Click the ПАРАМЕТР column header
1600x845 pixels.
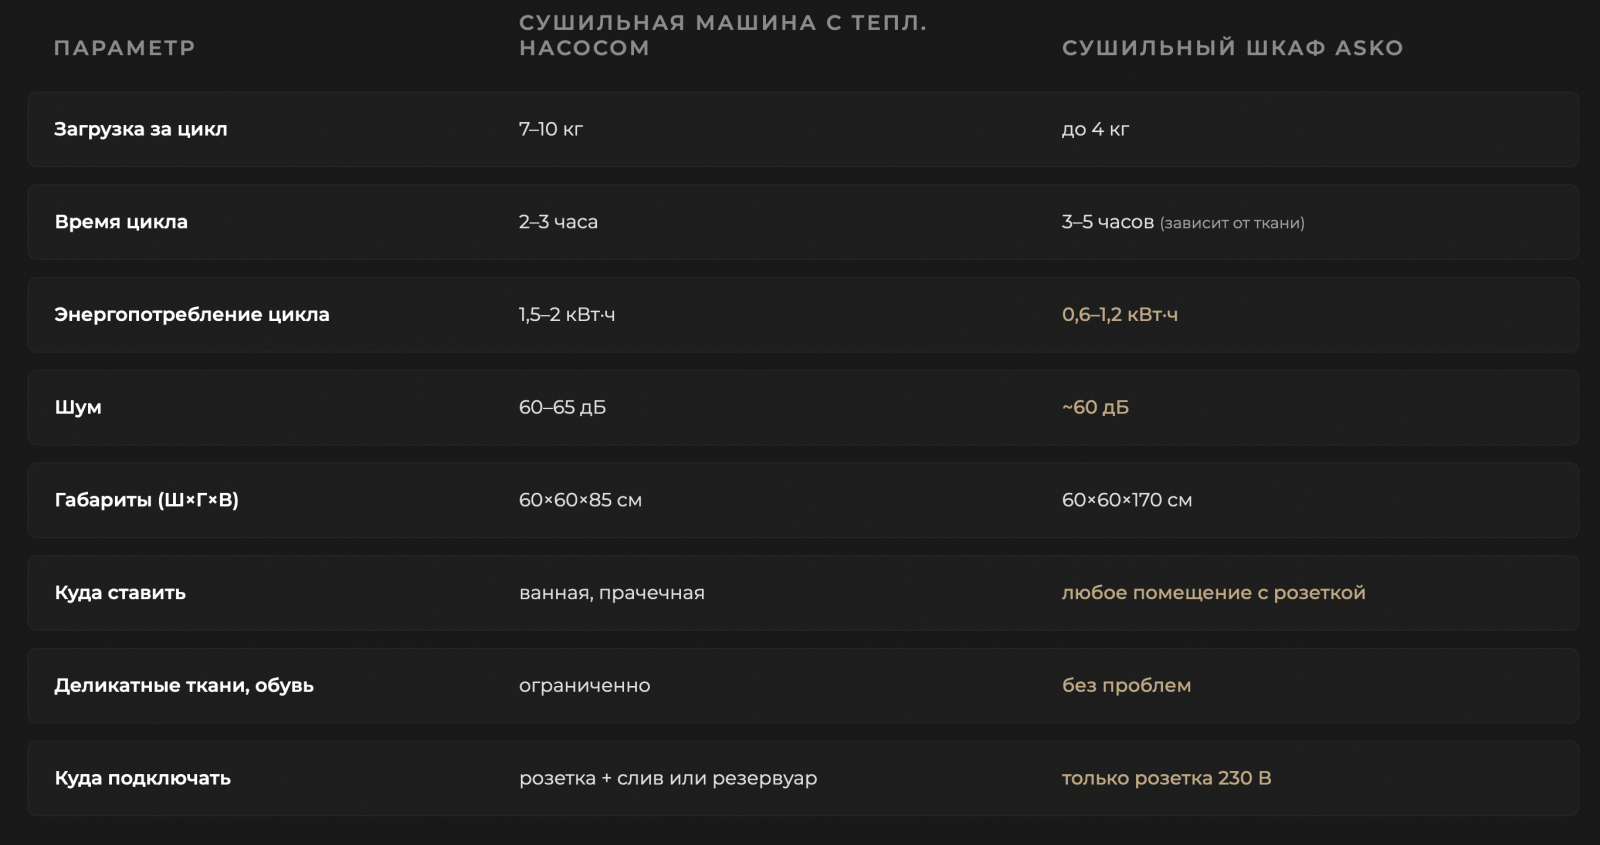pyautogui.click(x=124, y=48)
